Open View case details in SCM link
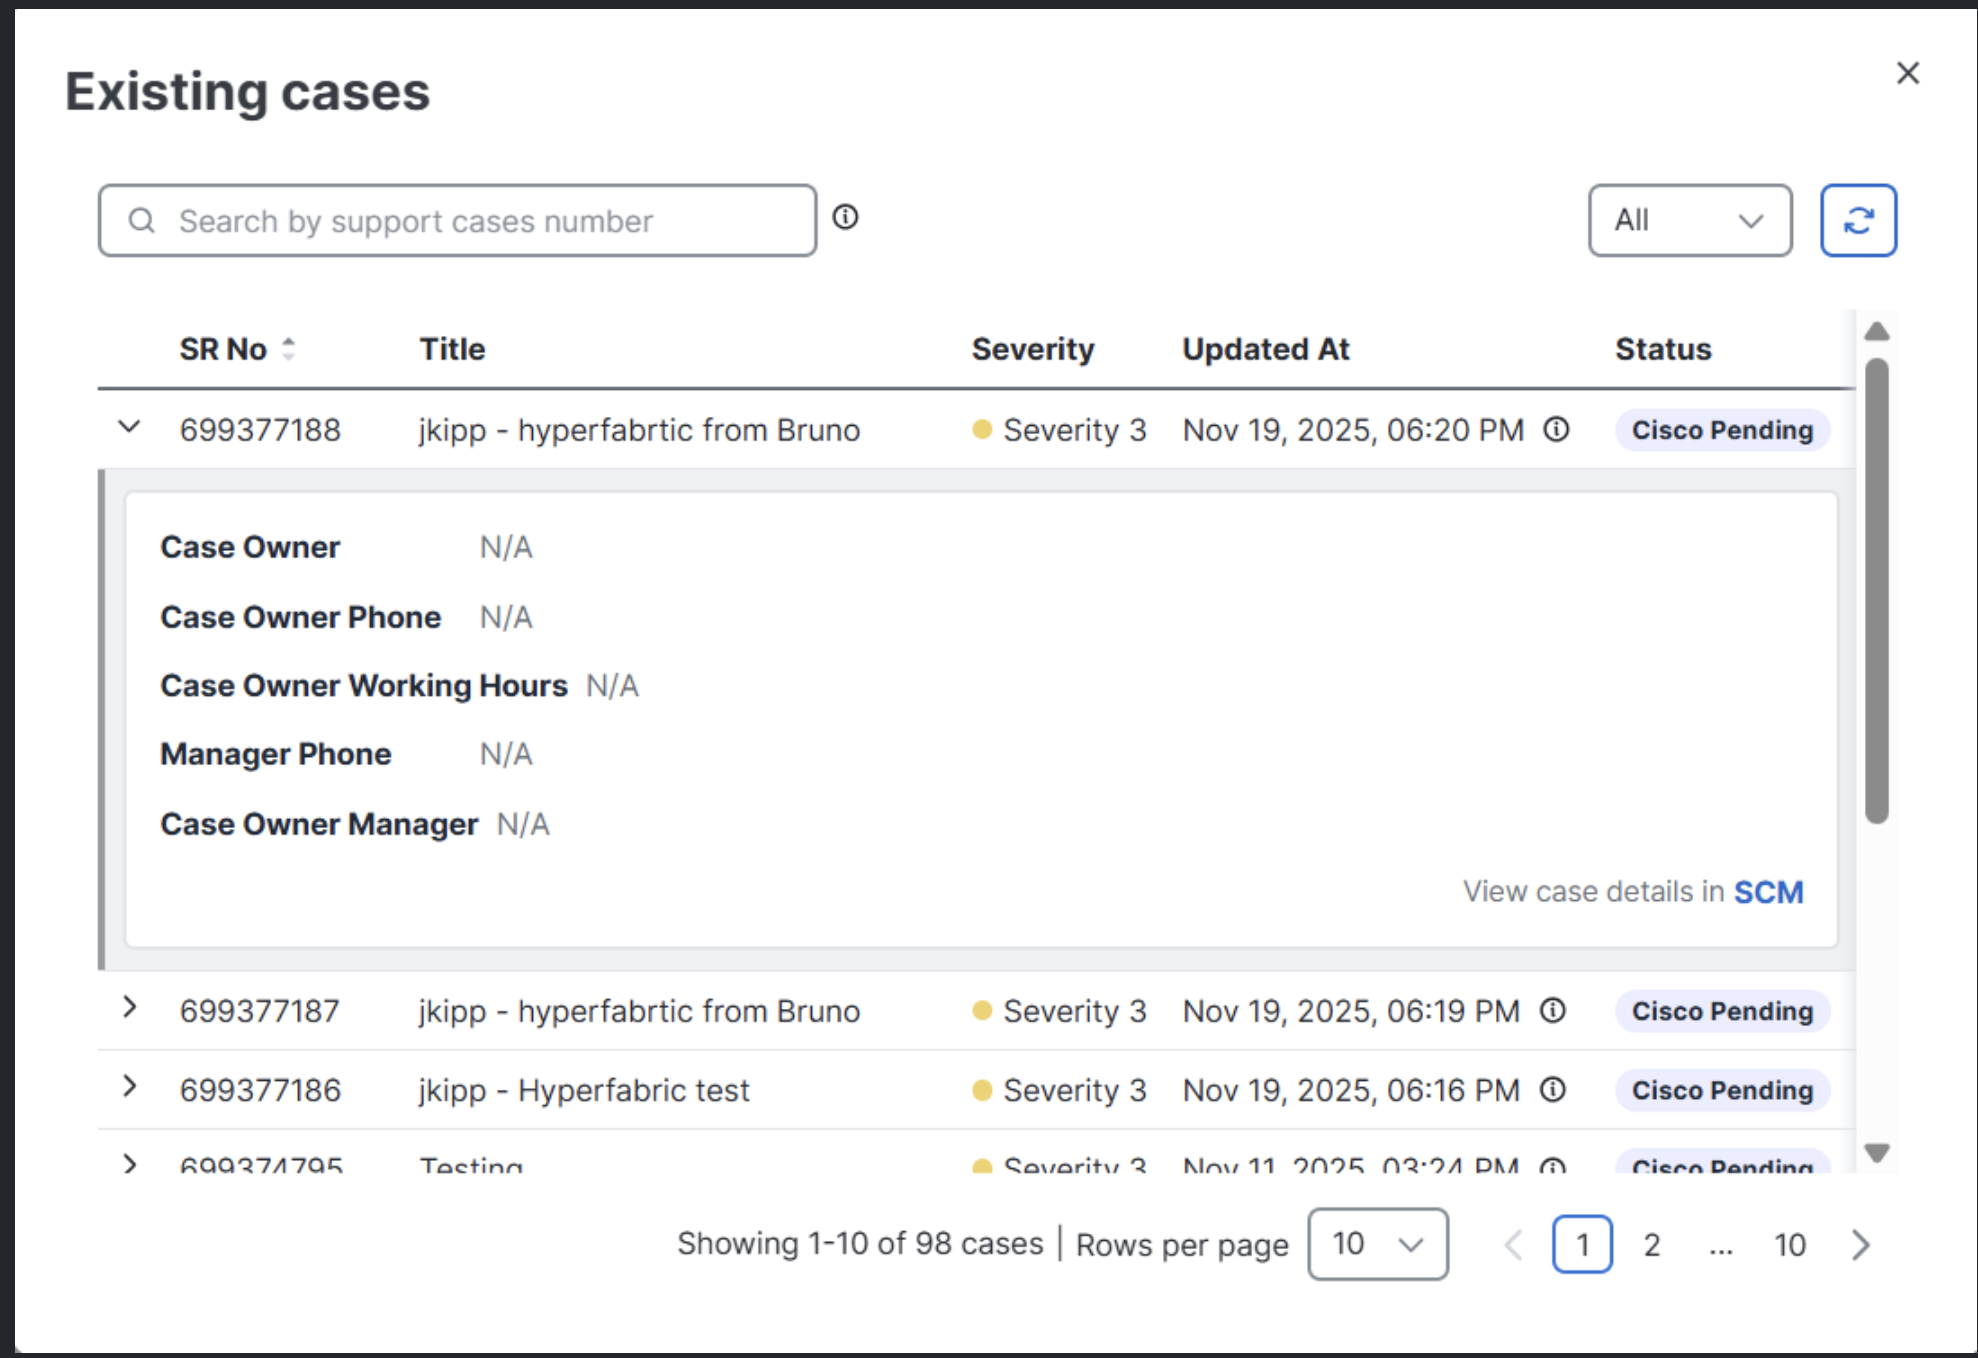This screenshot has width=1978, height=1358. click(x=1768, y=891)
